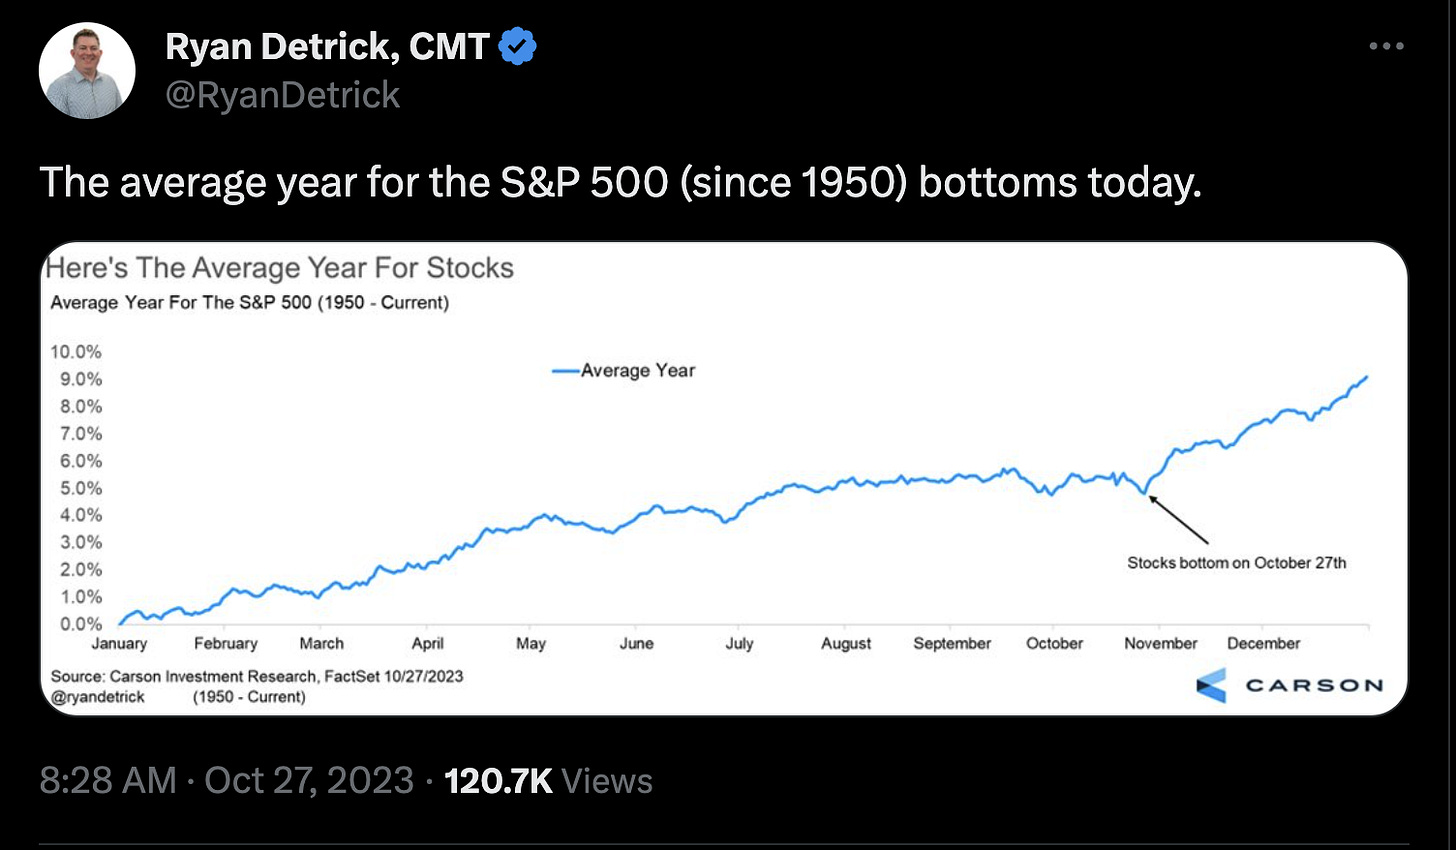Viewport: 1456px width, 850px height.
Task: Click the Ryan Detrick, CMT display name
Action: tap(327, 46)
